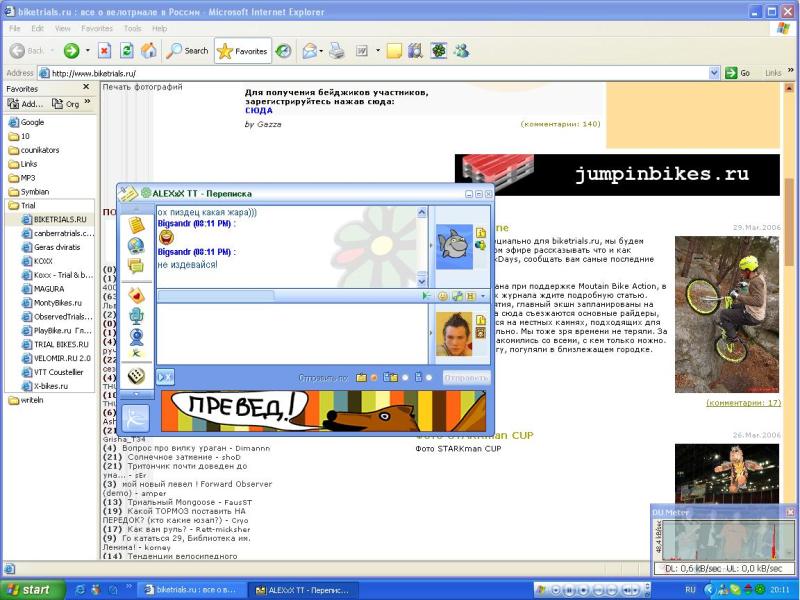The height and width of the screenshot is (600, 800).
Task: Open the Favorites menu in menu bar
Action: 96,28
